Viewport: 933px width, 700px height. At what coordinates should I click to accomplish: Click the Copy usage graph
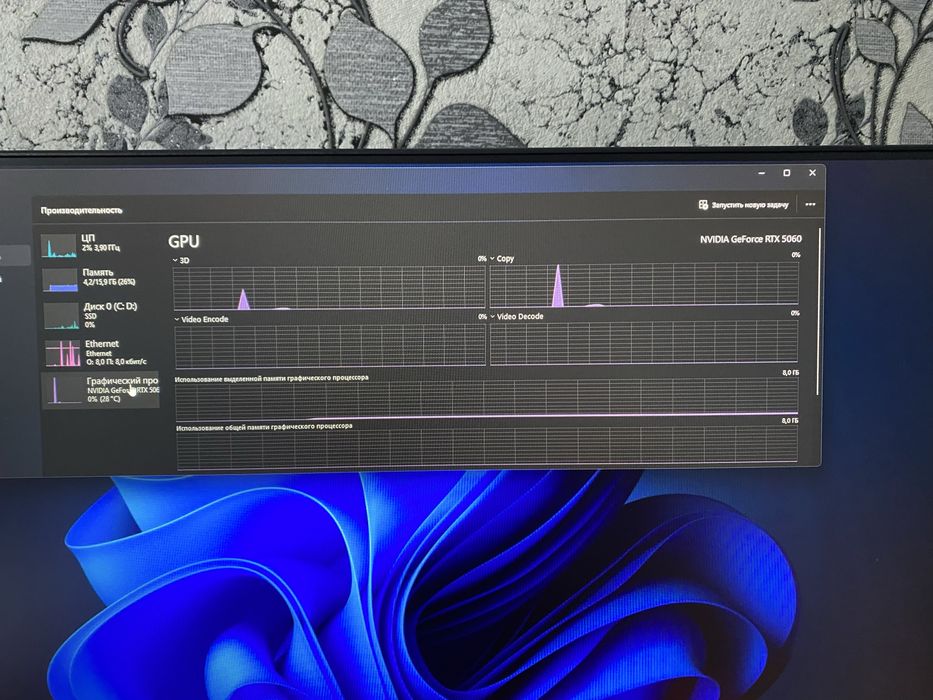[x=644, y=285]
